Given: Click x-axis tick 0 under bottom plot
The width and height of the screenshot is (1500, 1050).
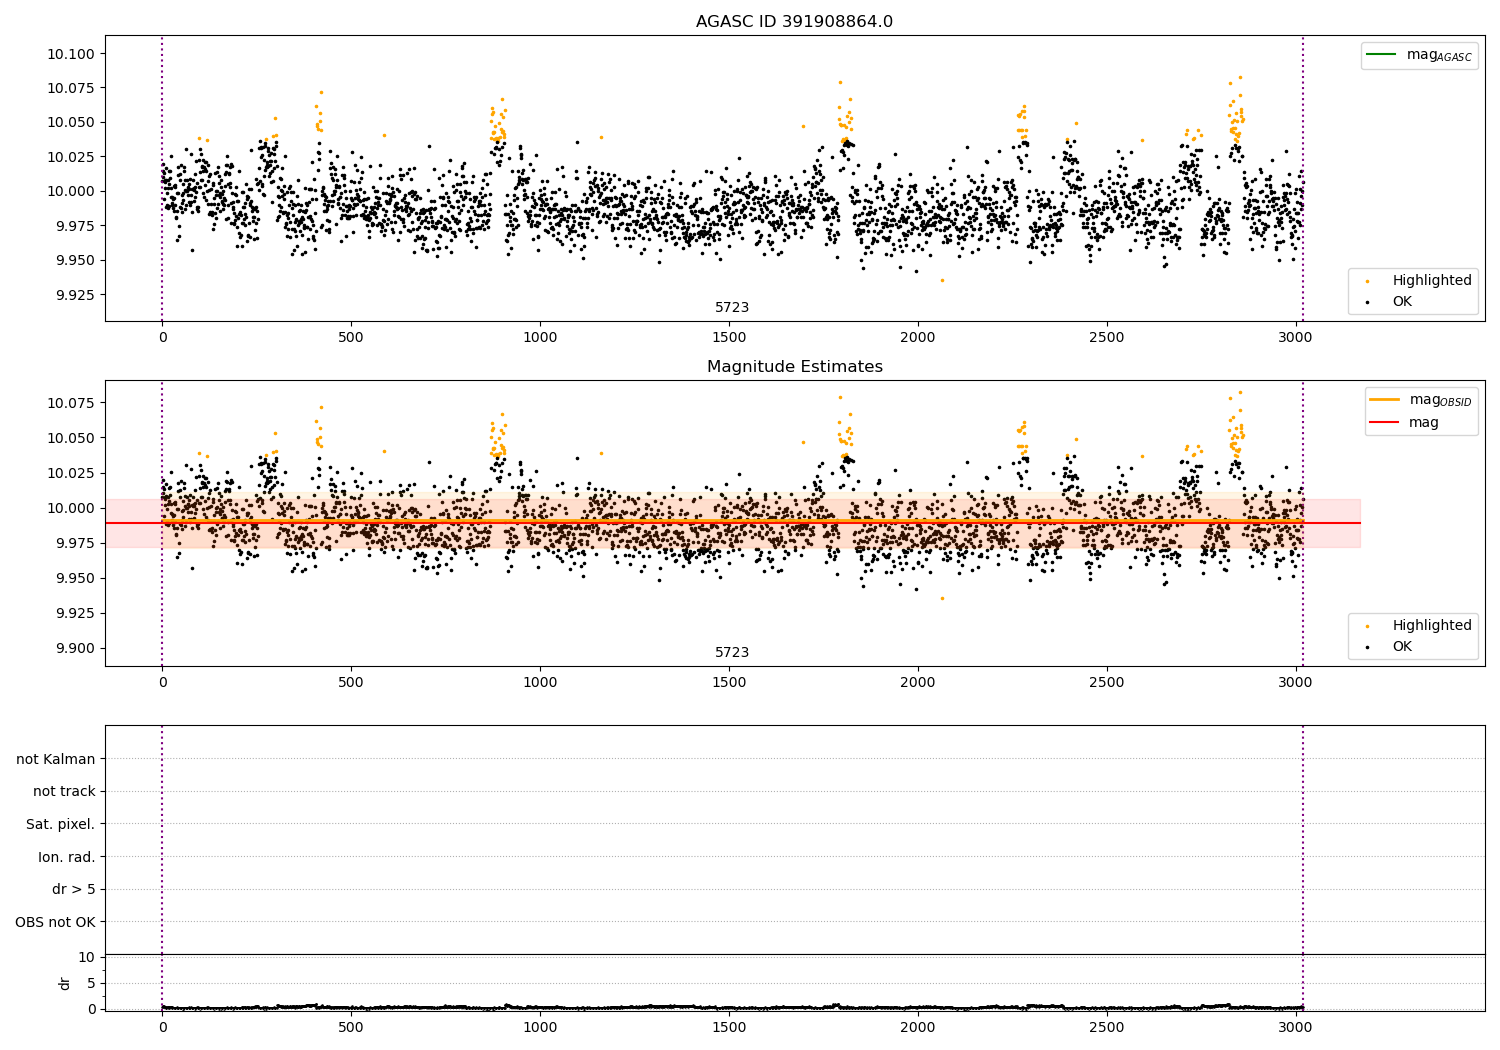Looking at the screenshot, I should pyautogui.click(x=162, y=1026).
